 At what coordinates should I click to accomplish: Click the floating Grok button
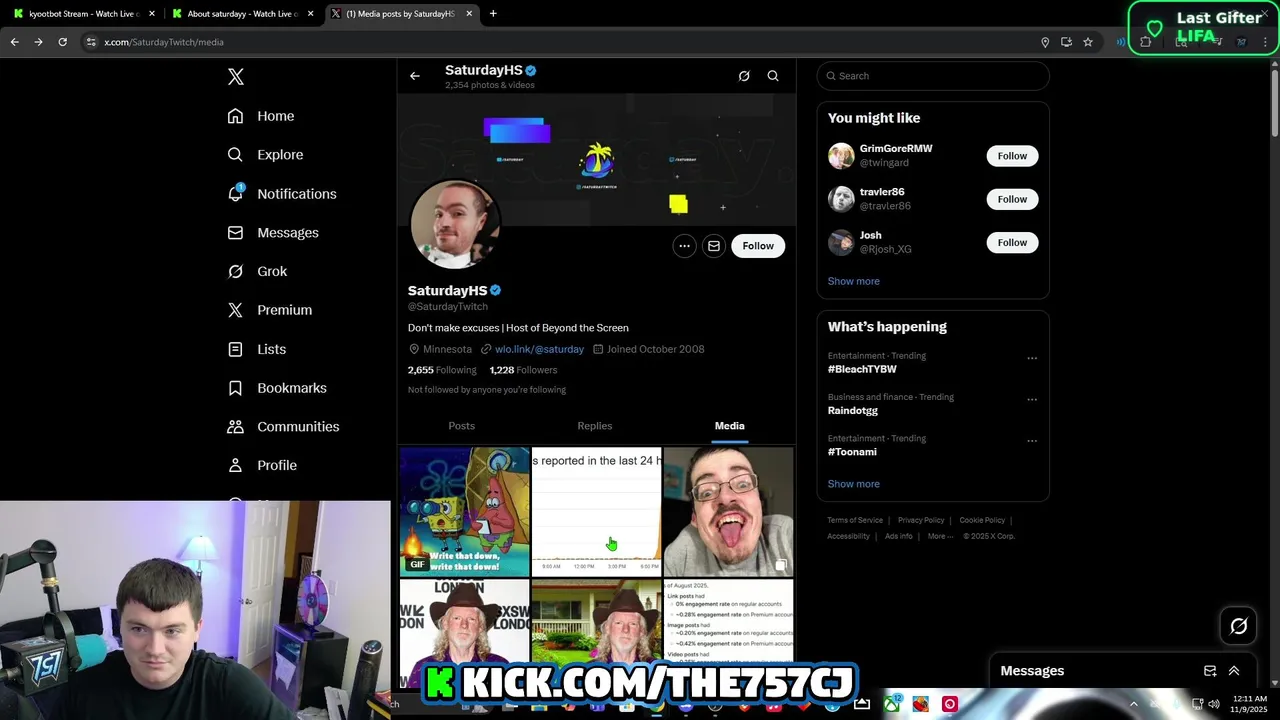(x=1239, y=626)
